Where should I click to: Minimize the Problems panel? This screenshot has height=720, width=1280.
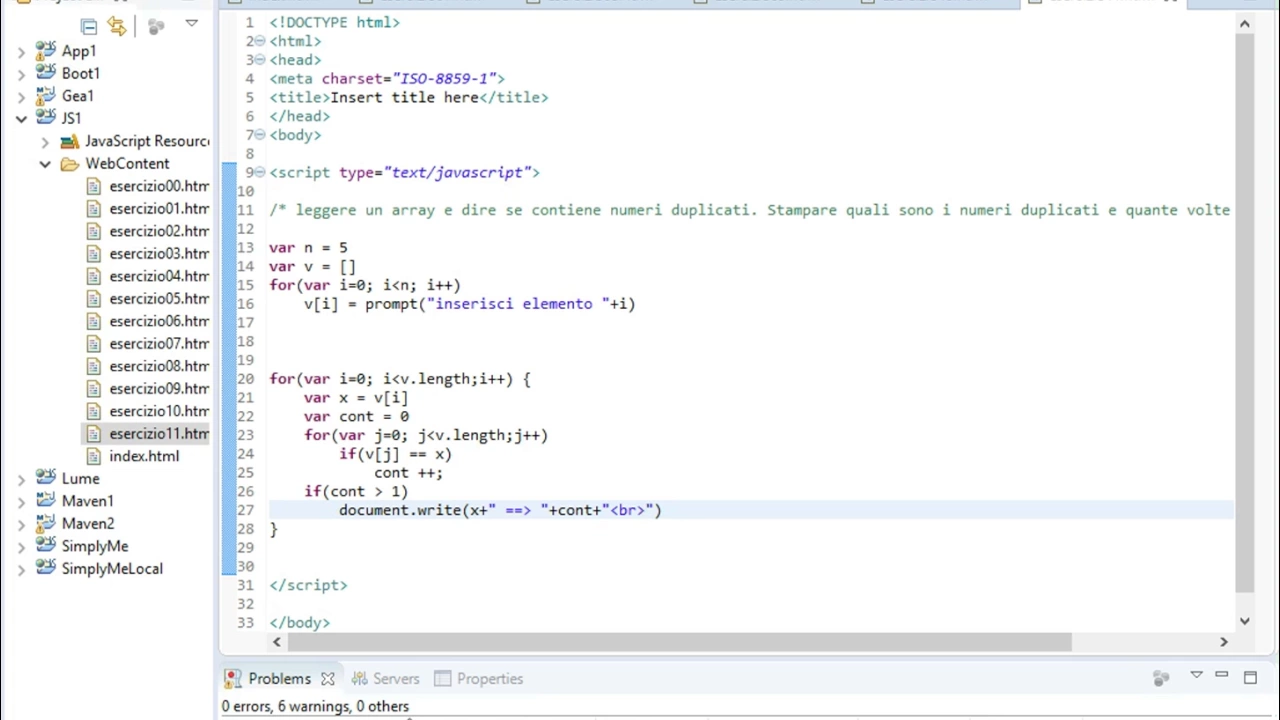coord(1221,676)
